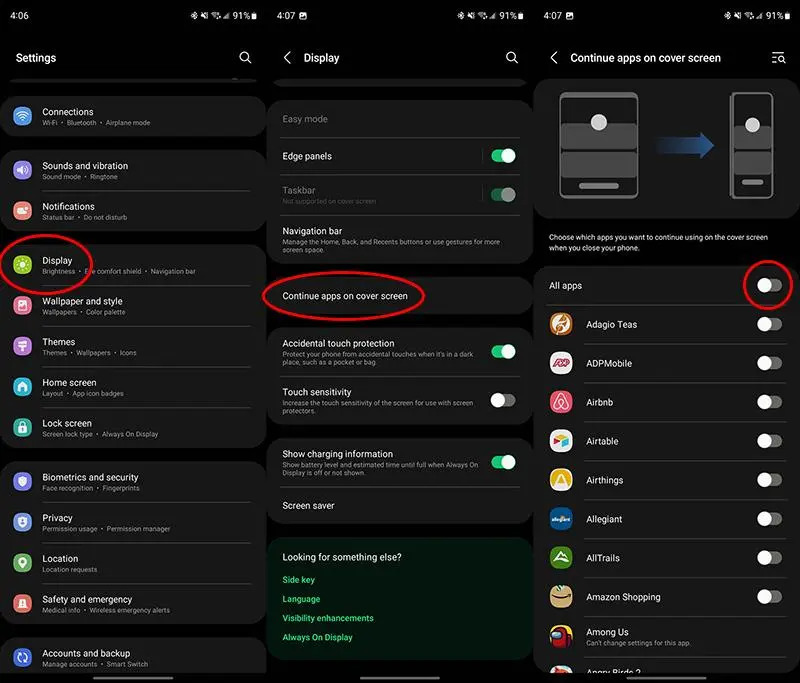Switch on the Allegiant toggle
800x683 pixels.
(769, 519)
